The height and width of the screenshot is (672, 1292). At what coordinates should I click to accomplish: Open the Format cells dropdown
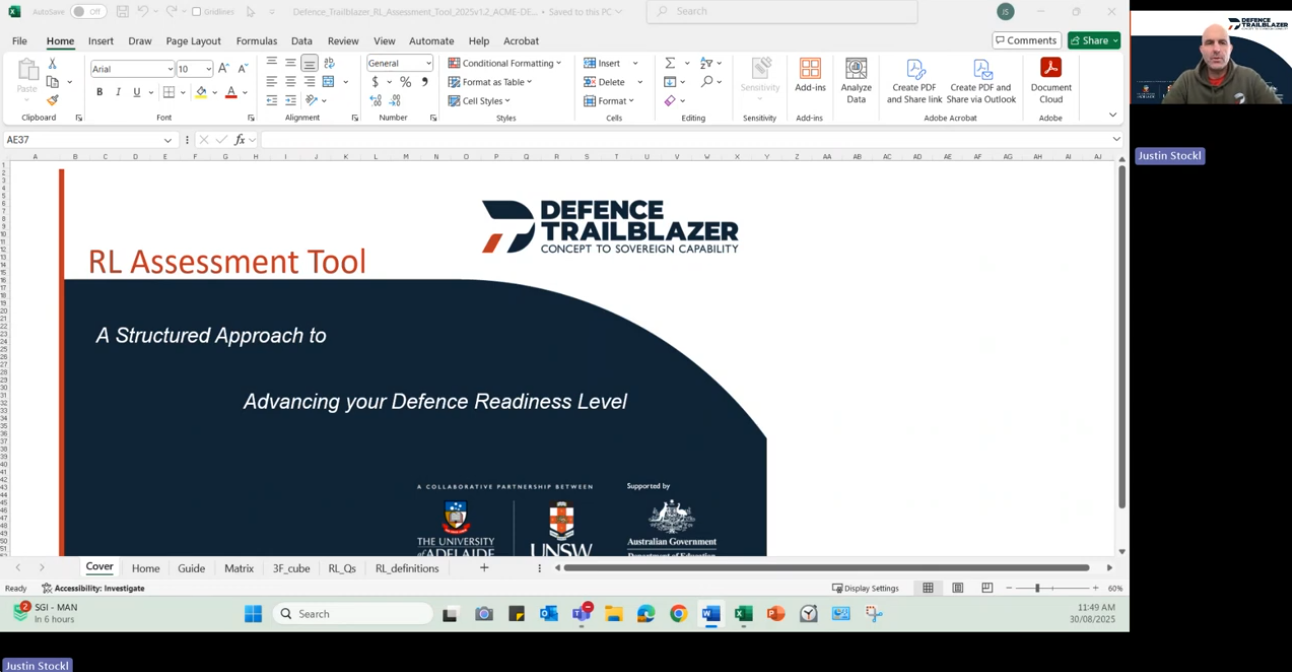tap(608, 101)
